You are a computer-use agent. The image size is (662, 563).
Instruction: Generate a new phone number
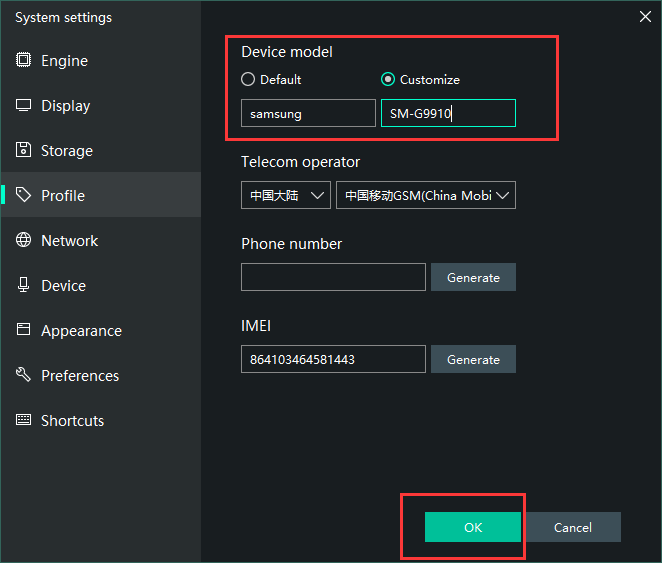point(473,278)
